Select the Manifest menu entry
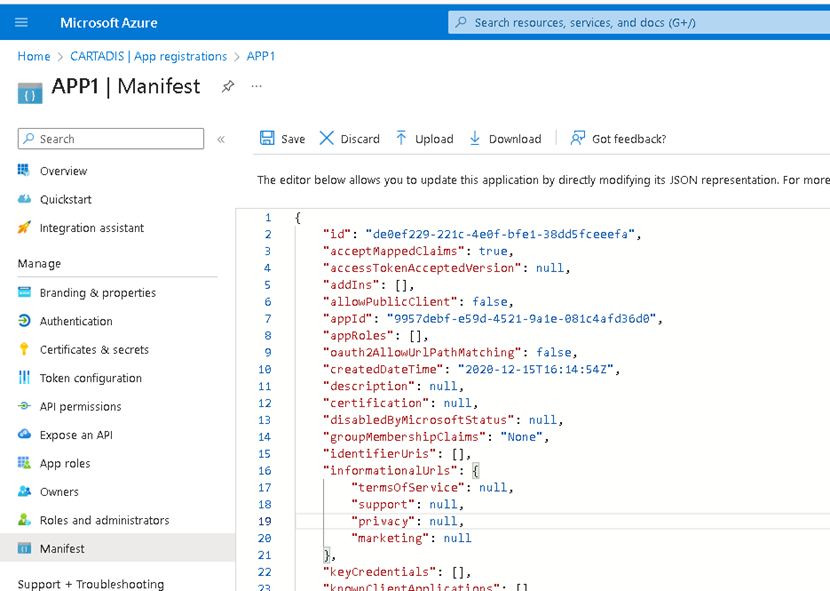Screen dimensions: 830x591 pos(118,548)
